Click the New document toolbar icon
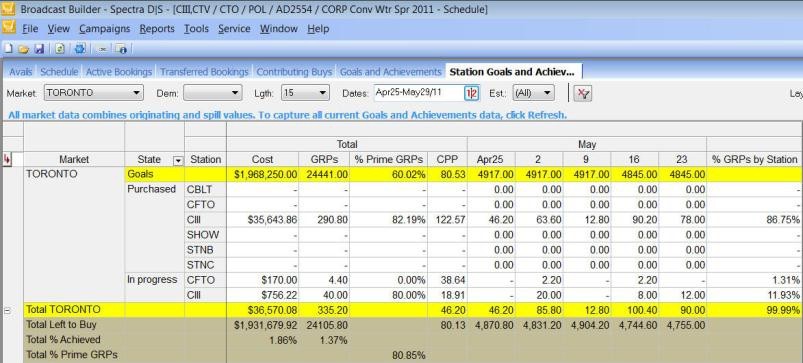Viewport: 803px width, 363px height. tap(8, 49)
